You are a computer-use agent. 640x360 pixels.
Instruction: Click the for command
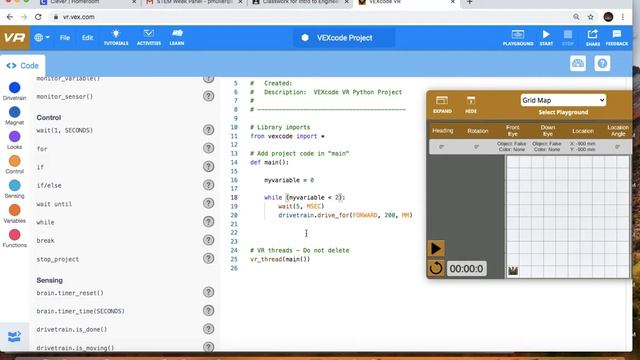42,149
